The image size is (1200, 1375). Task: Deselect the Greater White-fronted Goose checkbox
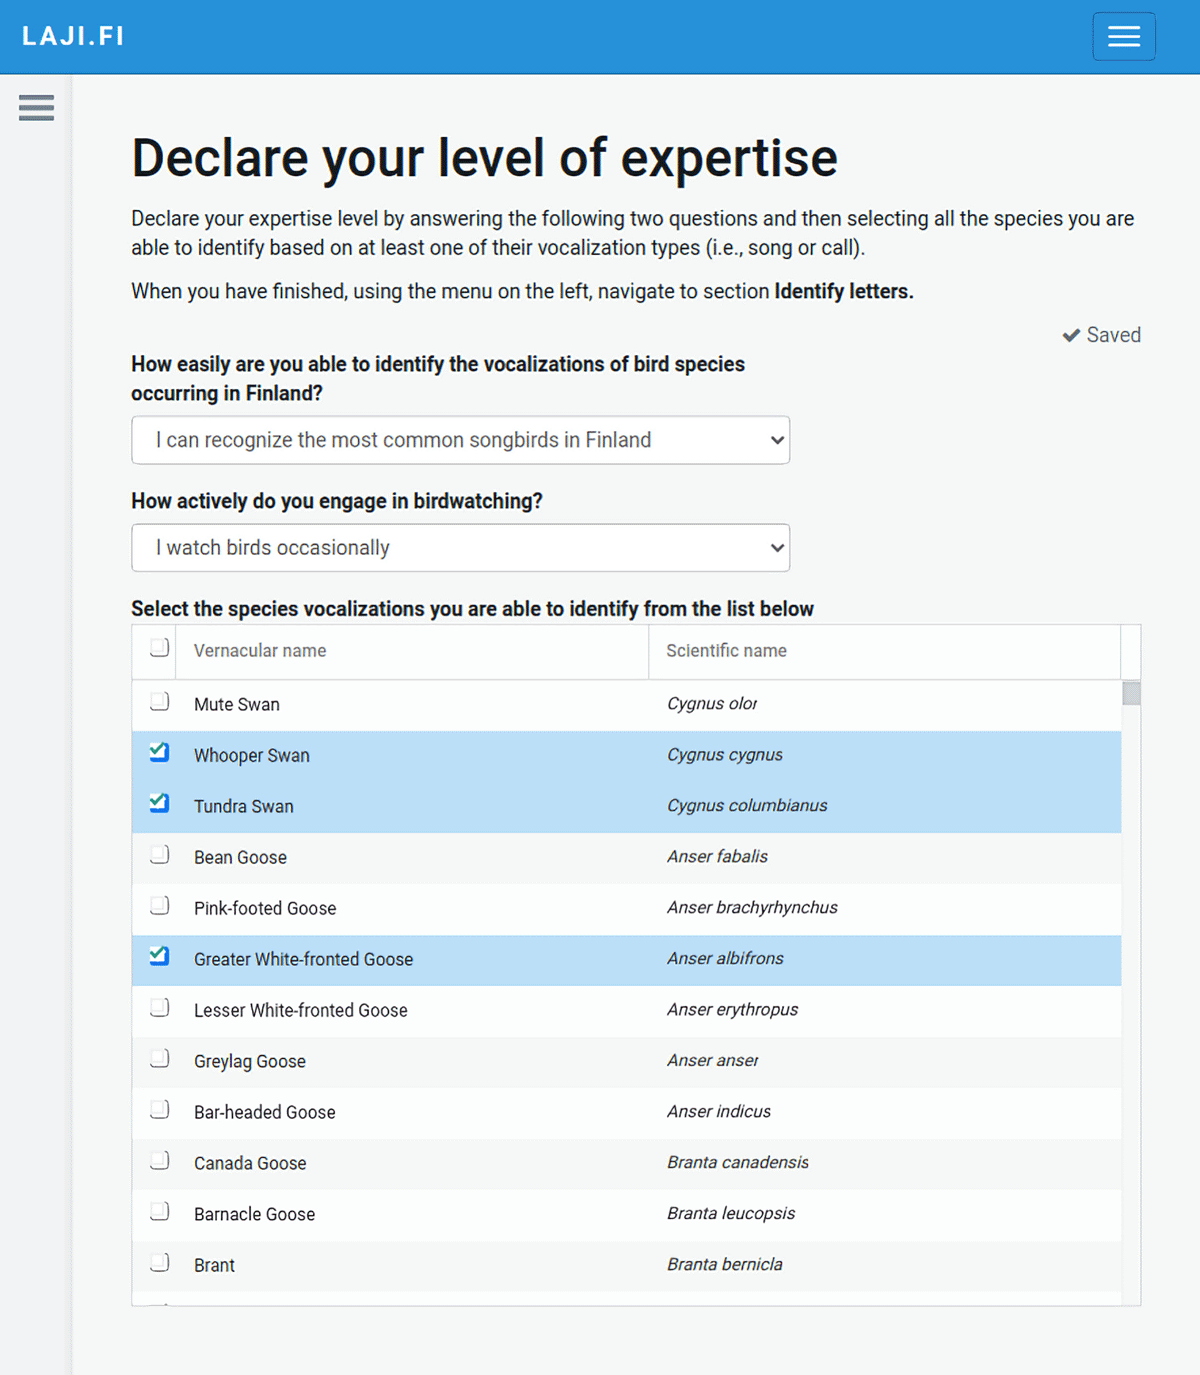tap(159, 956)
